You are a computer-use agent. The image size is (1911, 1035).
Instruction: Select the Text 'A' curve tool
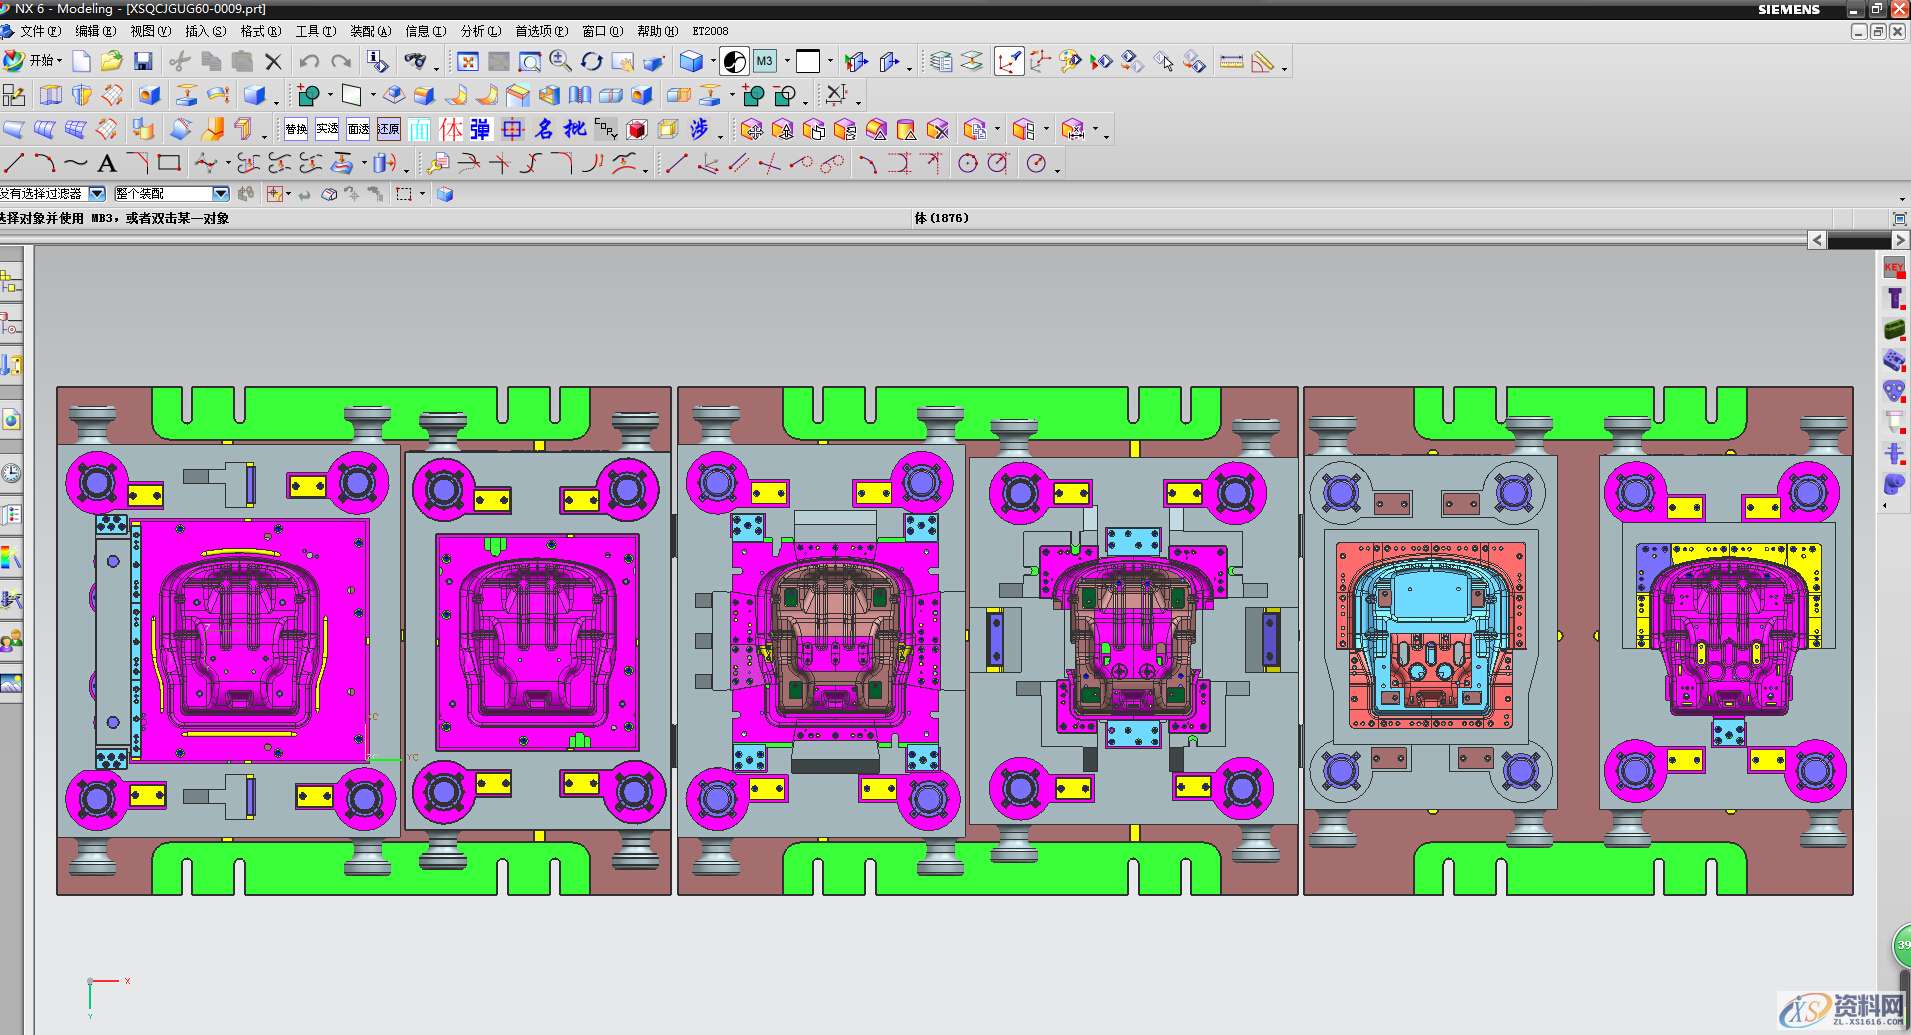[x=107, y=163]
